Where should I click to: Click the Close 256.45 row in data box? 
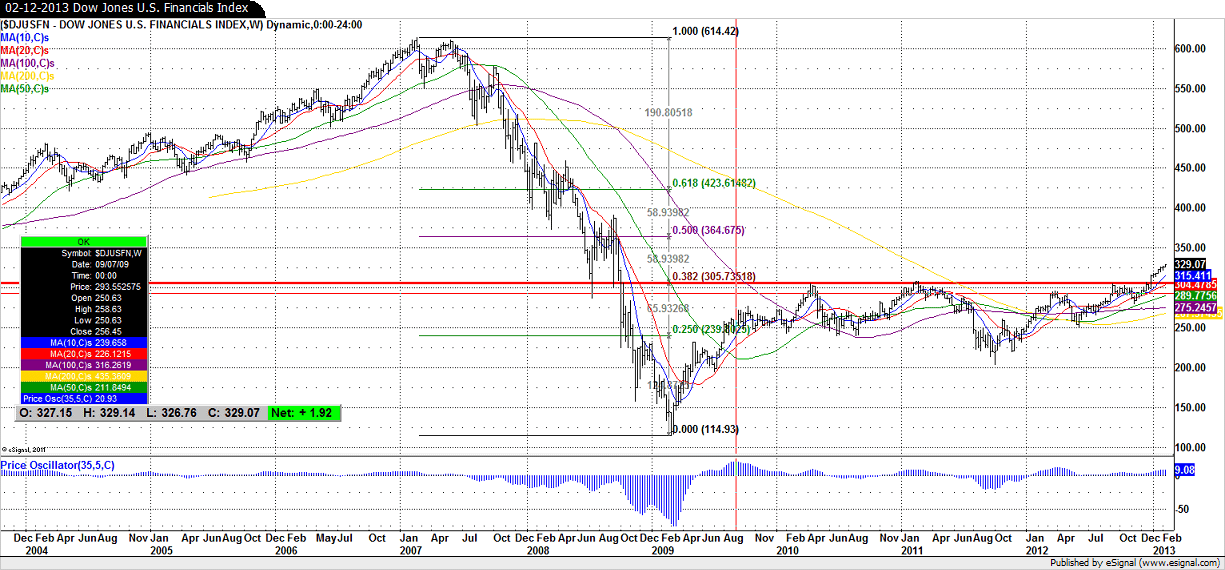[x=84, y=332]
